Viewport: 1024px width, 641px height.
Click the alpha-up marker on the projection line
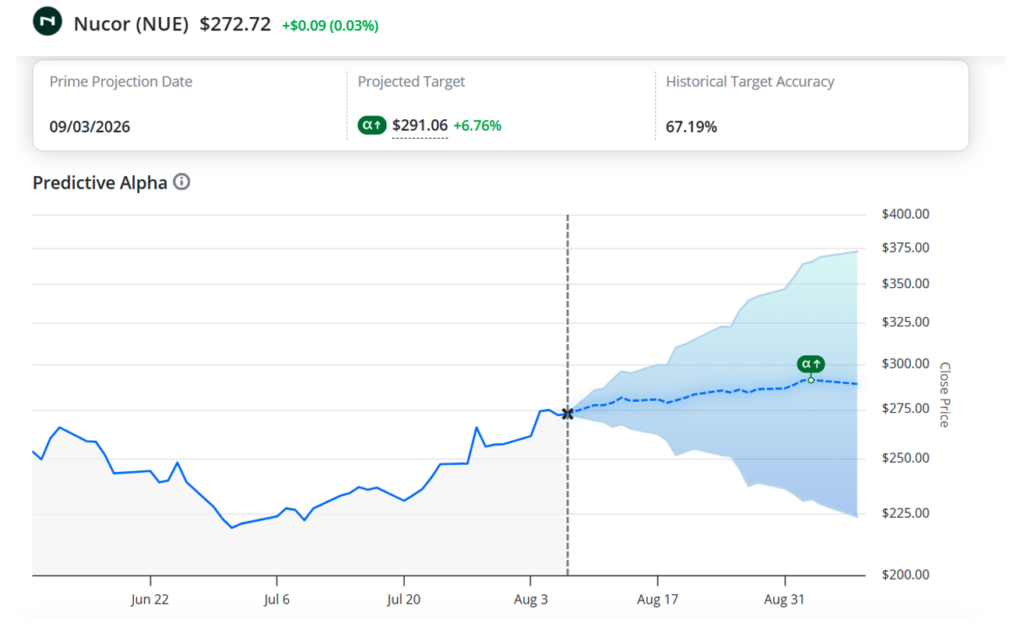[810, 364]
